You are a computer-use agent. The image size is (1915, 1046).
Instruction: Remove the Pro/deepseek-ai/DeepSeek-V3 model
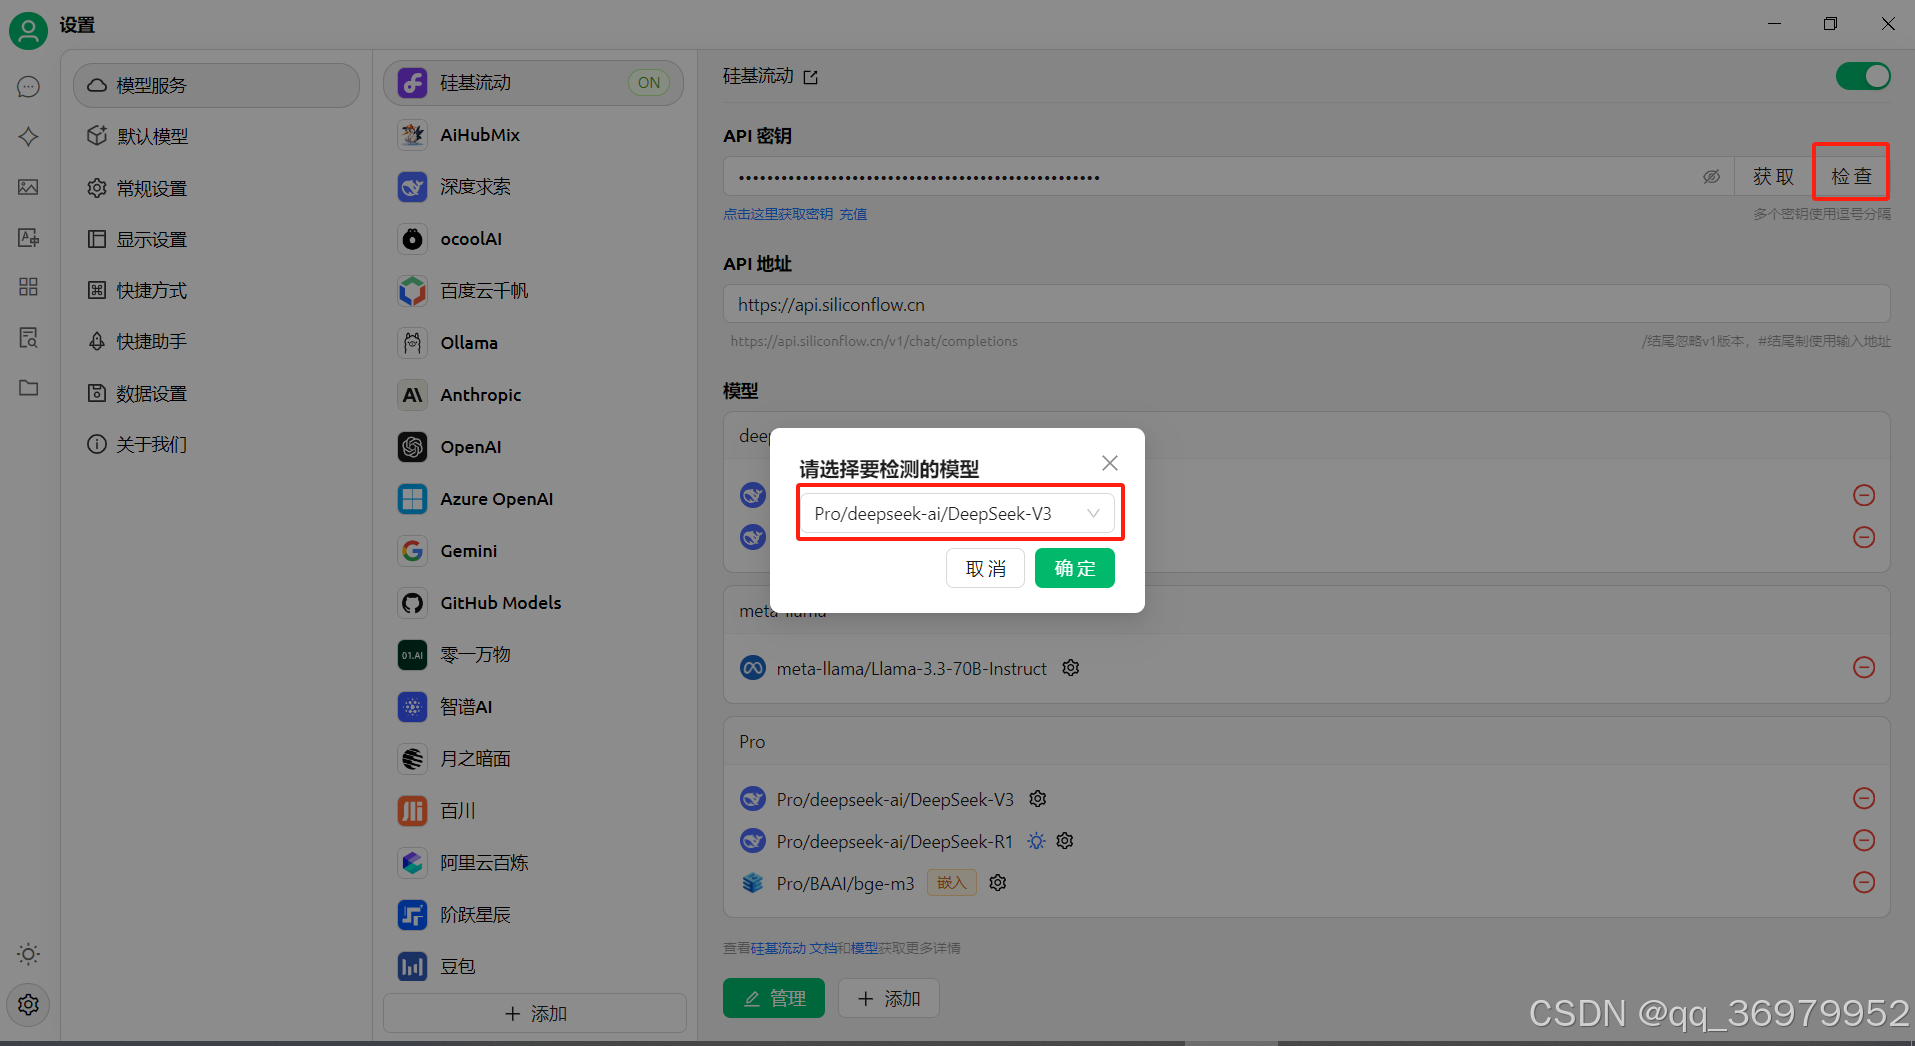click(1864, 798)
